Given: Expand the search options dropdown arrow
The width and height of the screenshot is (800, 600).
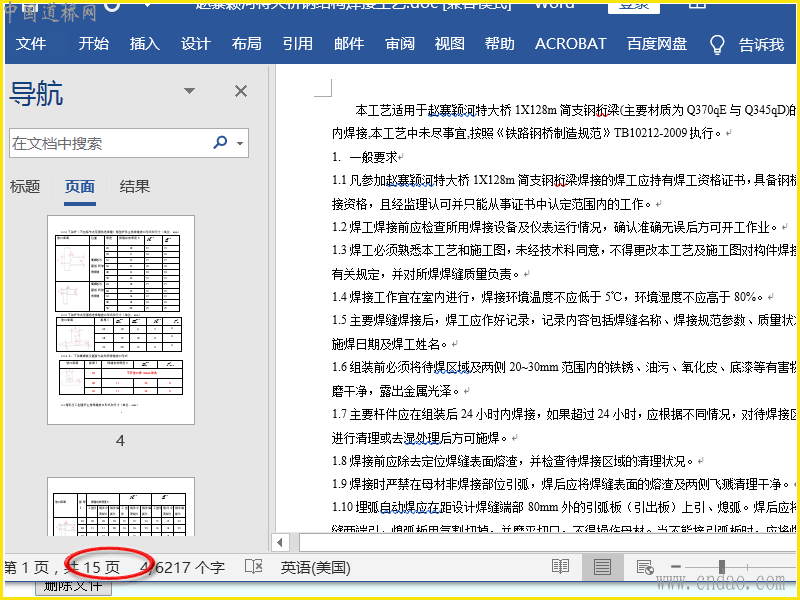Looking at the screenshot, I should [240, 143].
